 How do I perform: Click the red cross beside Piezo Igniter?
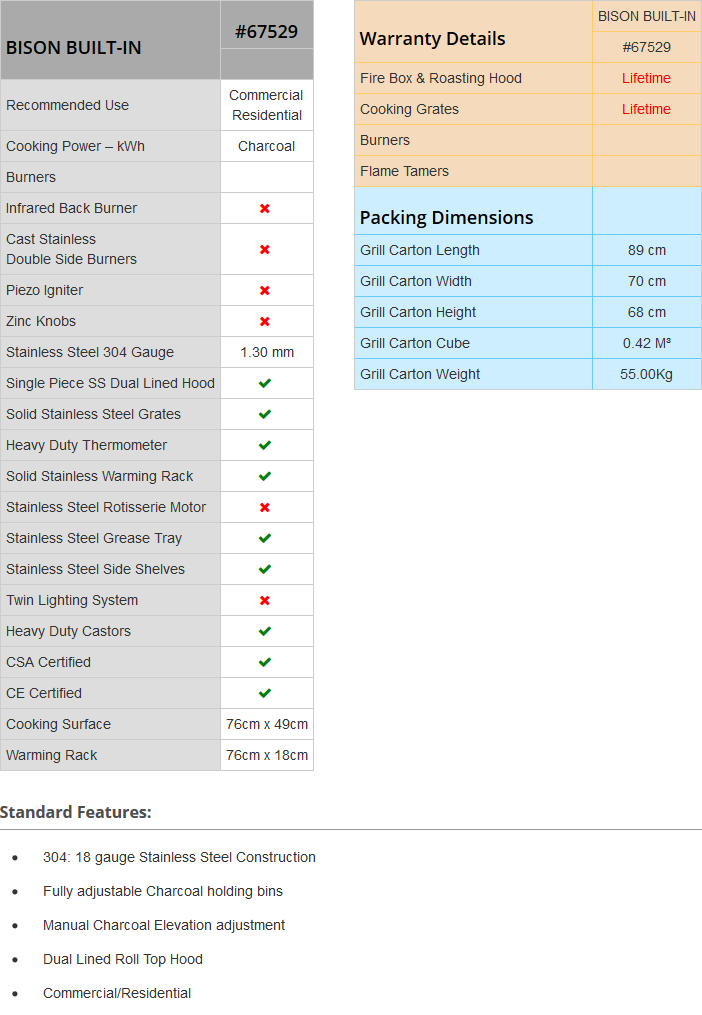pyautogui.click(x=264, y=291)
